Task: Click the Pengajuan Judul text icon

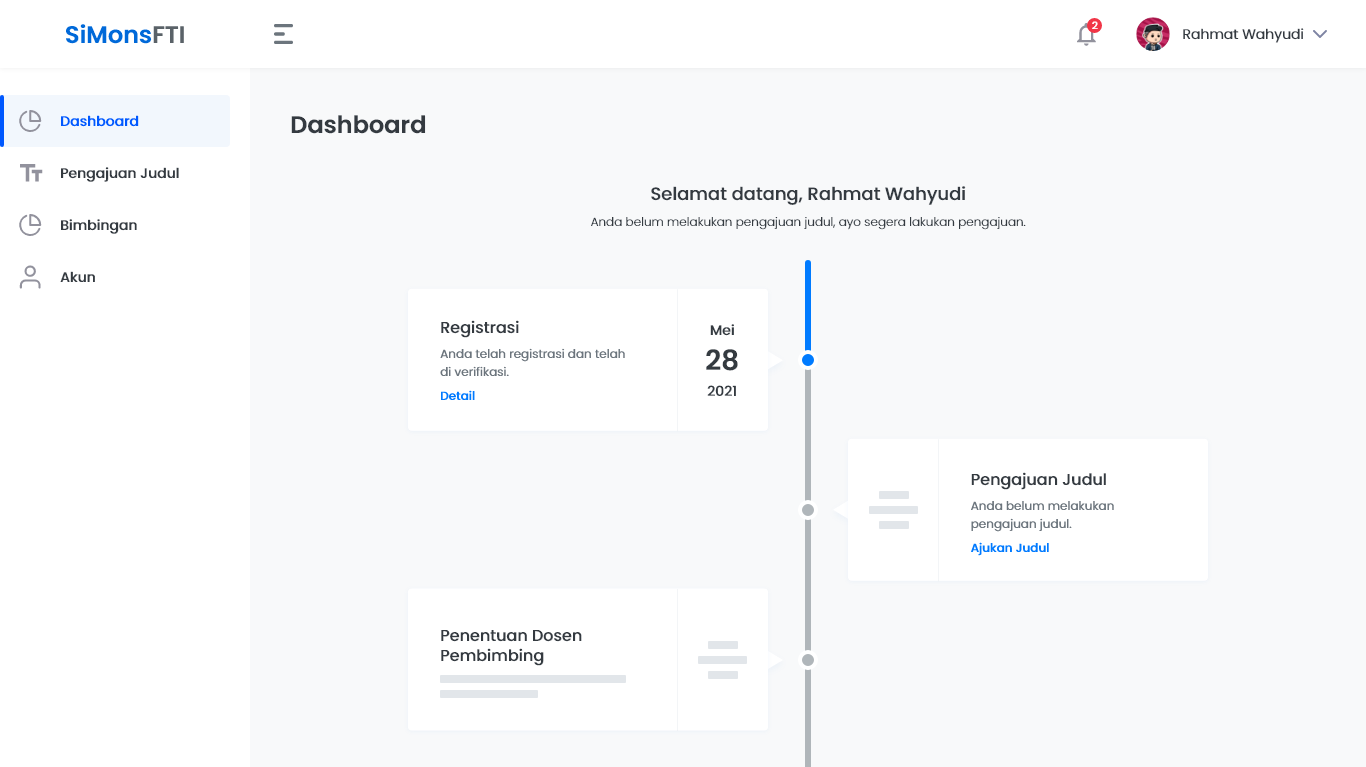Action: coord(31,173)
